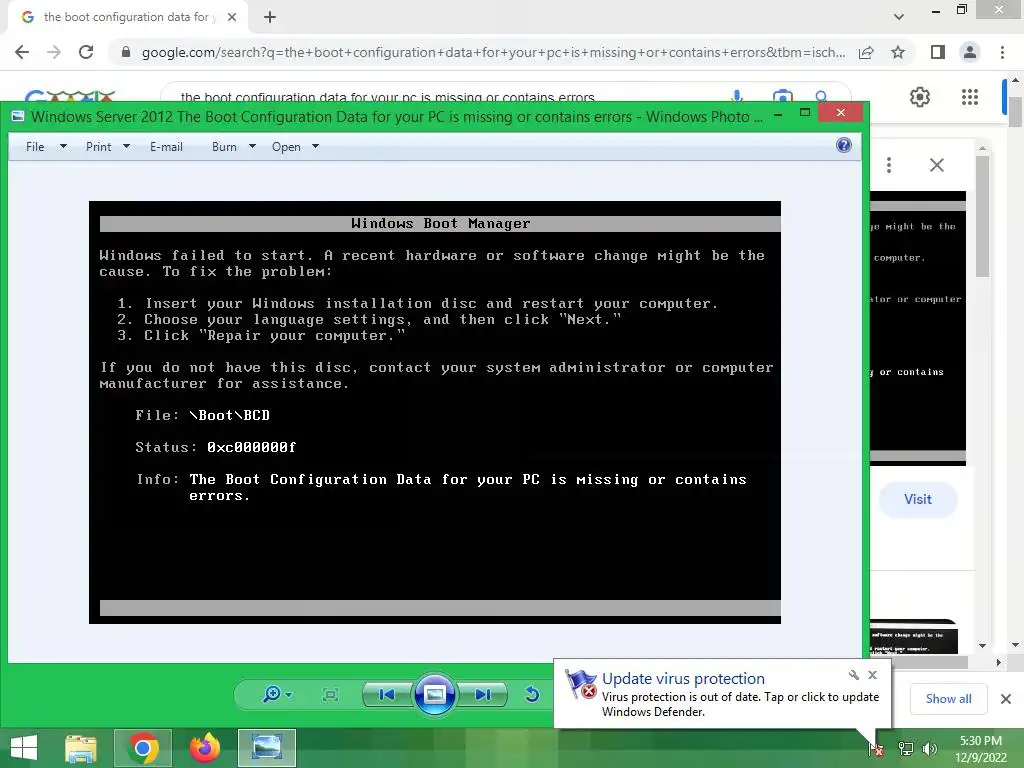Open the File menu in Photo Viewer

click(35, 147)
